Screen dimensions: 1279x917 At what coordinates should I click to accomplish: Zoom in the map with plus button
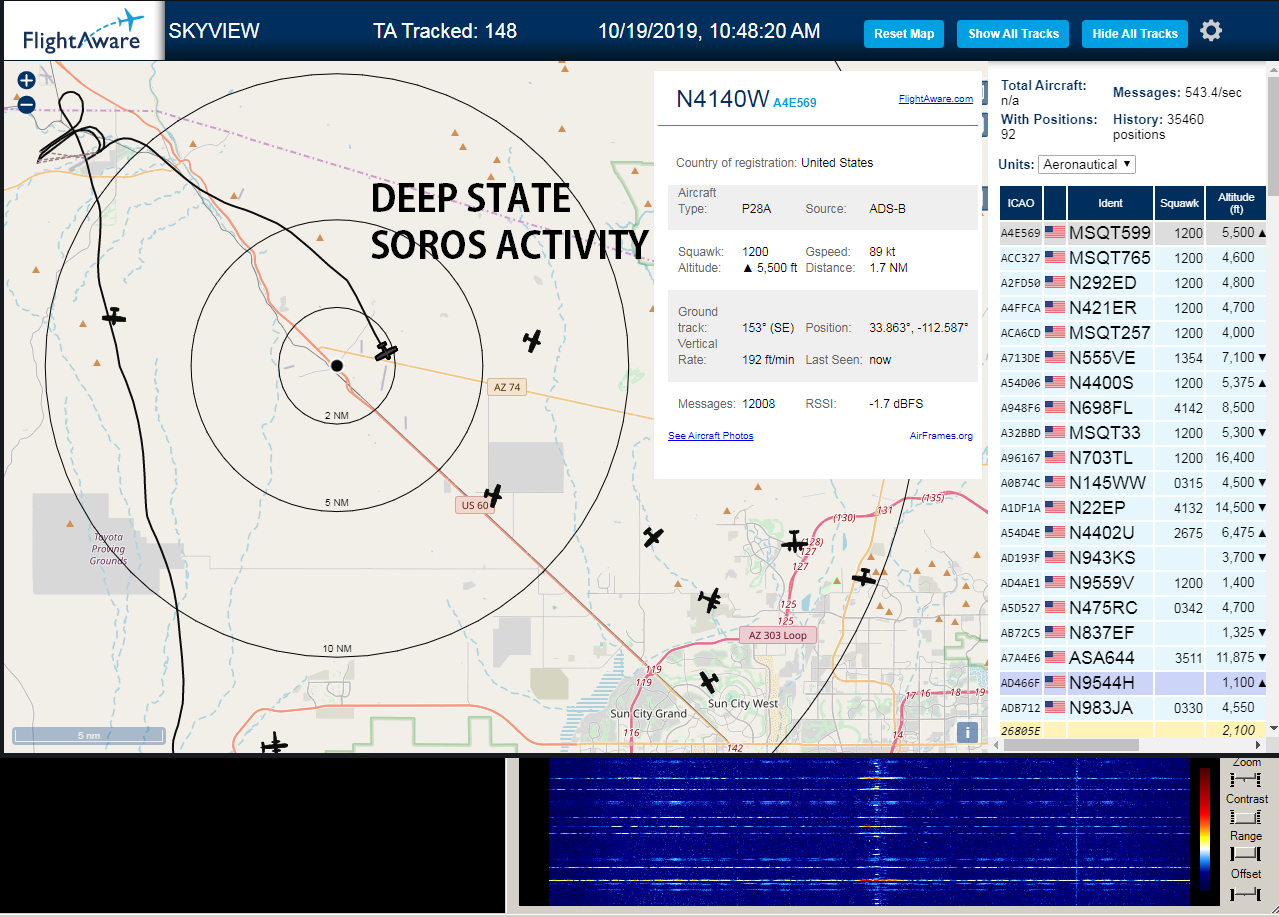(27, 80)
